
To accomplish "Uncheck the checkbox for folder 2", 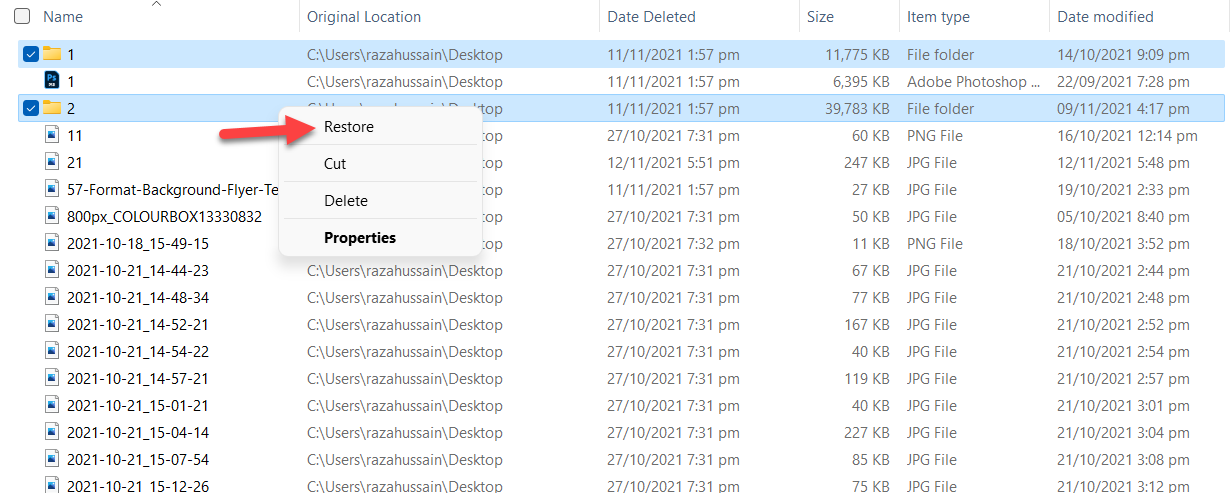I will [x=30, y=108].
